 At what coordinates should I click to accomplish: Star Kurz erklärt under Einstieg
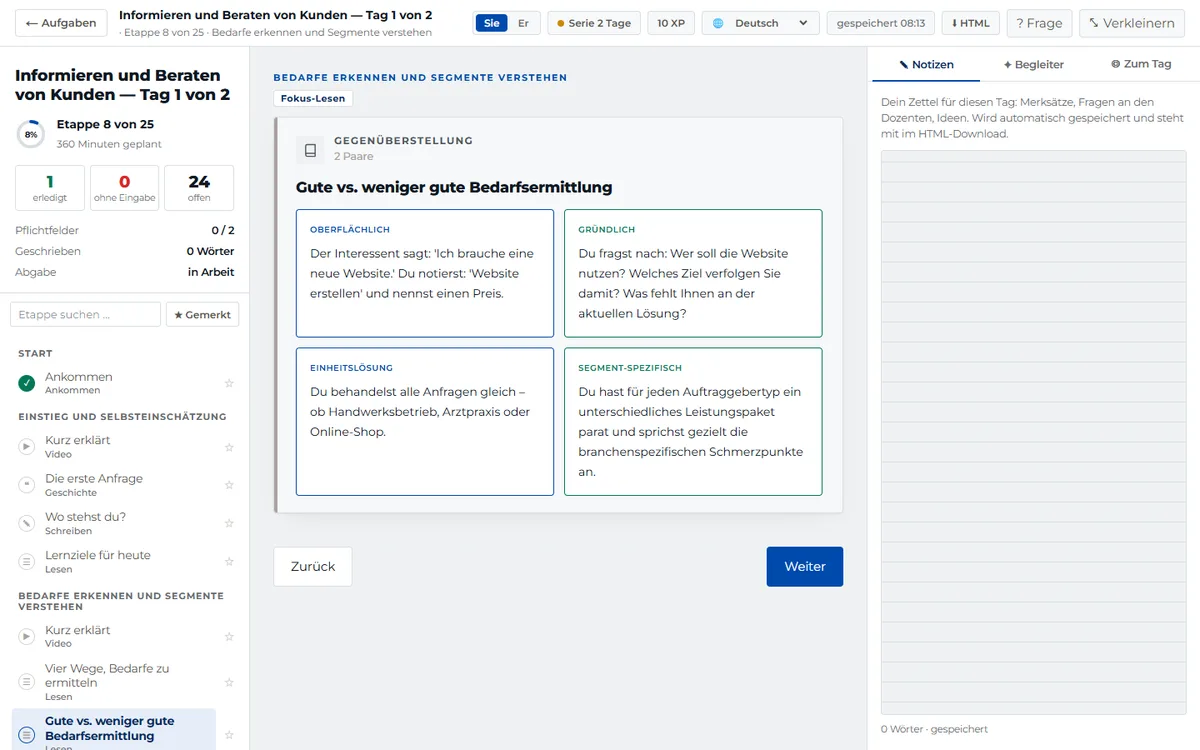229,447
